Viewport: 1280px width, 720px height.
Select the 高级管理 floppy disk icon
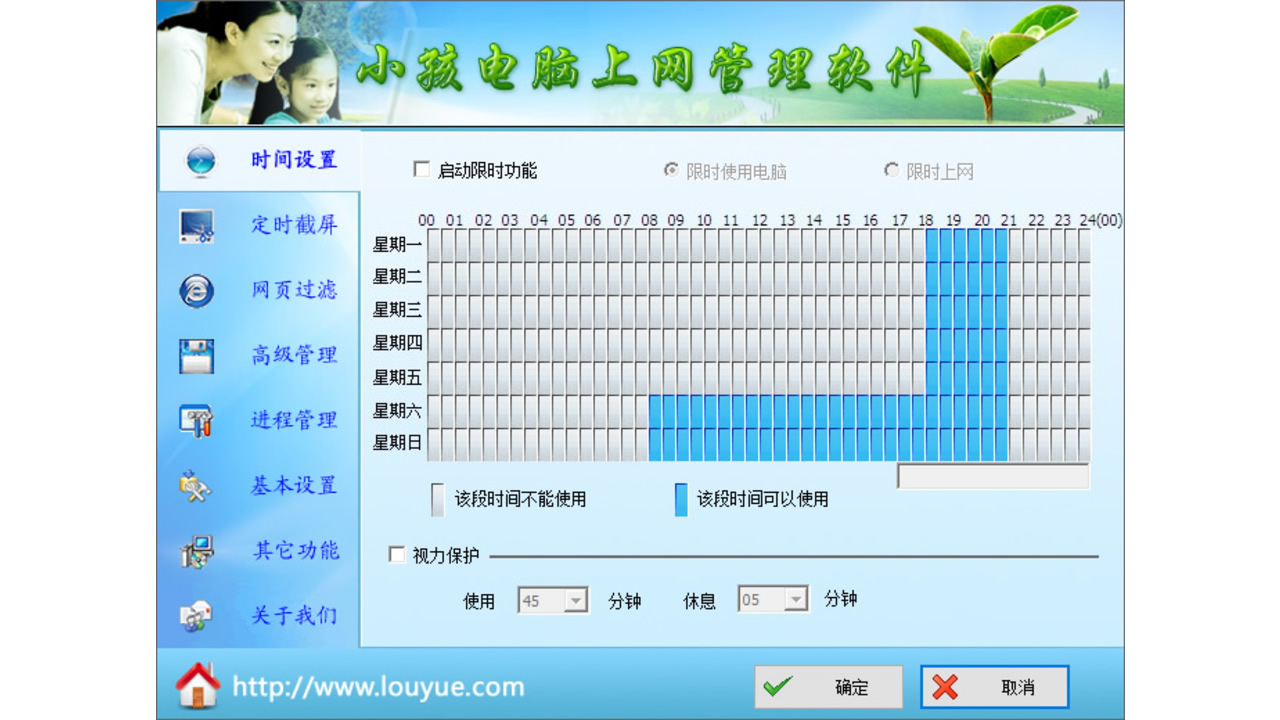coord(196,356)
